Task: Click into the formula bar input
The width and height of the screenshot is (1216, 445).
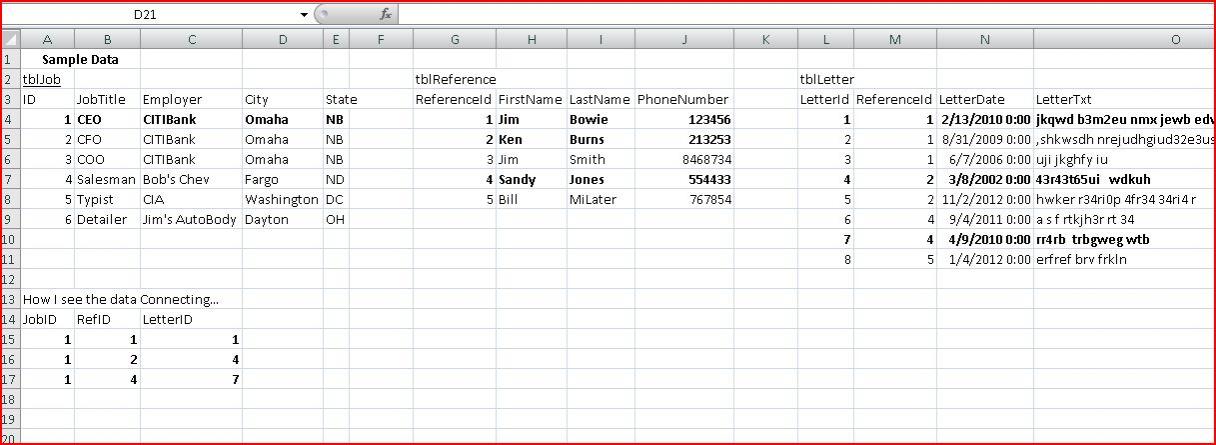Action: [x=806, y=14]
